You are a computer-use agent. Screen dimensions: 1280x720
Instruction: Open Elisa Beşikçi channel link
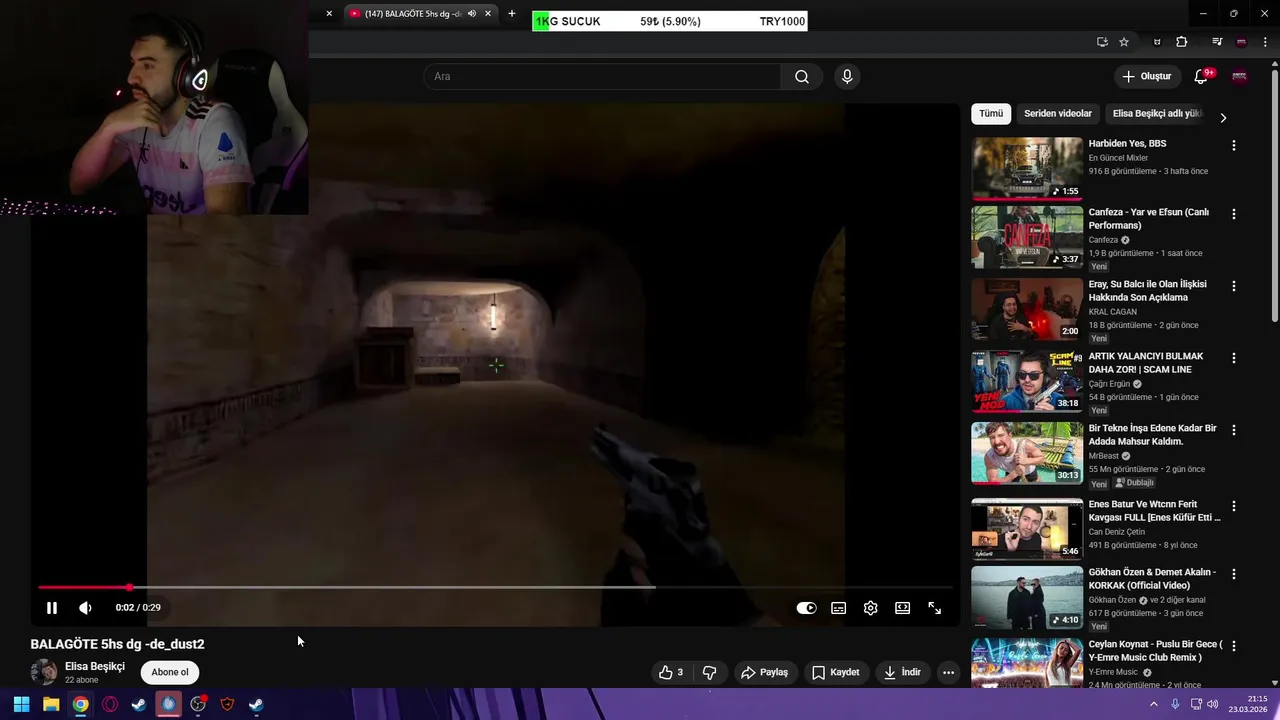point(95,667)
